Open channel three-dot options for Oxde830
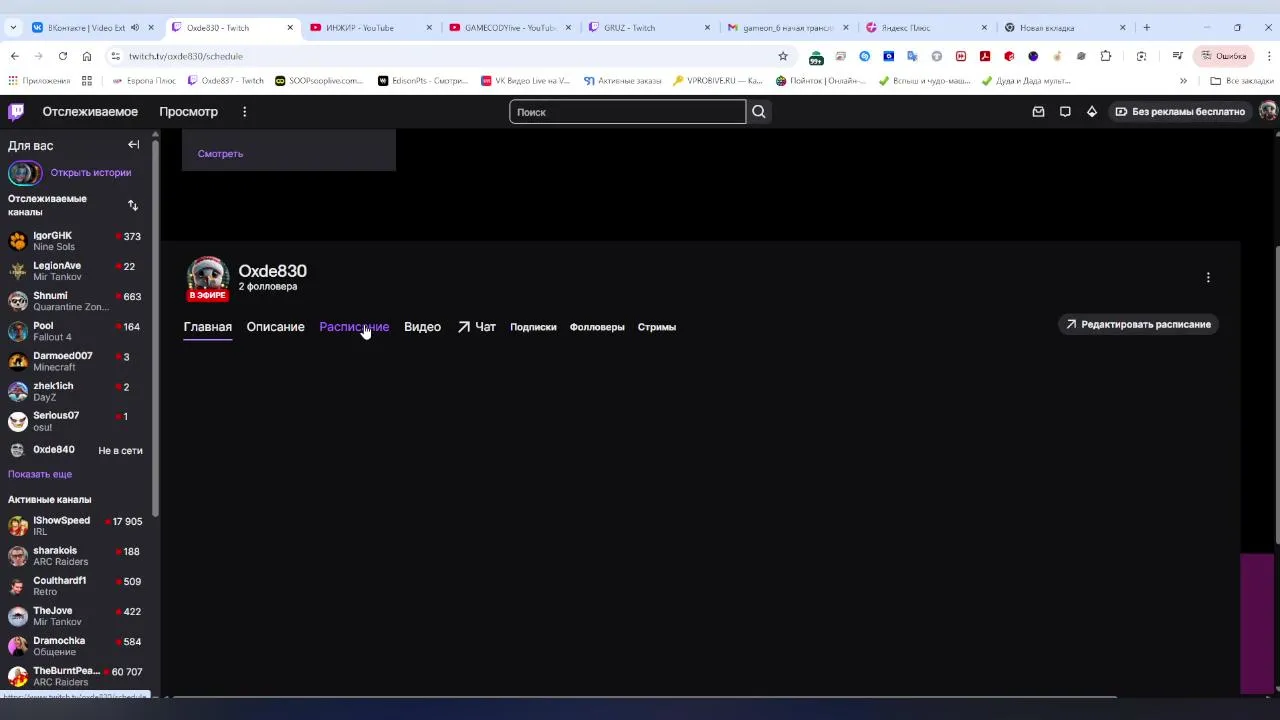1280x720 pixels. (x=1208, y=277)
